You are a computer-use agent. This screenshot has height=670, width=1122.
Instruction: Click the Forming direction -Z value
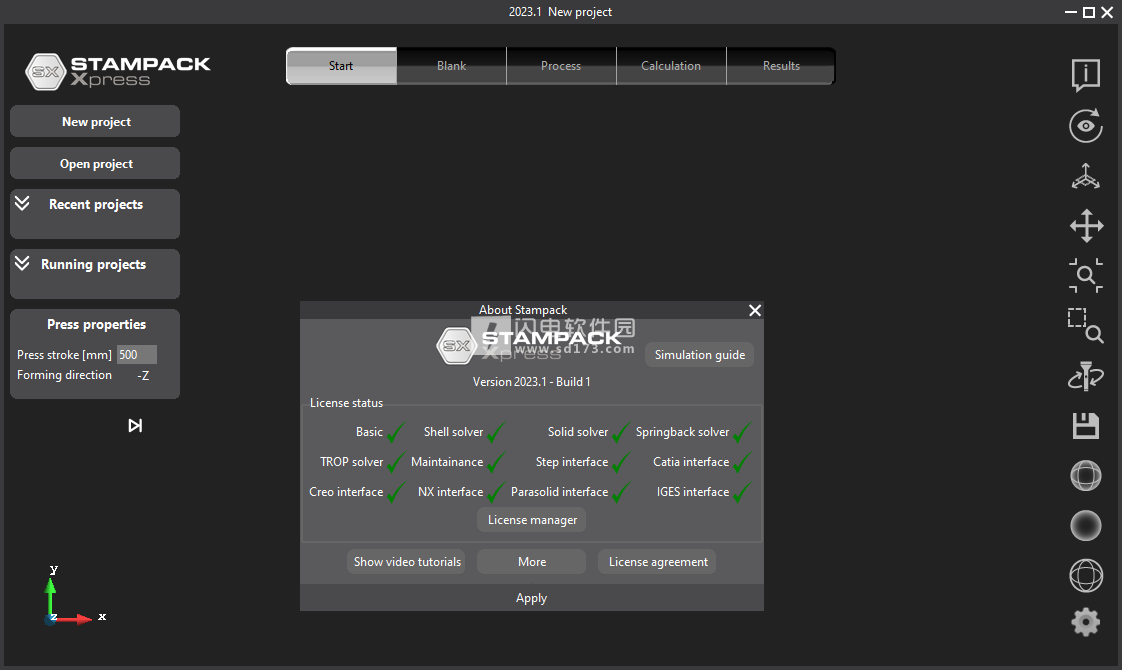(x=143, y=376)
